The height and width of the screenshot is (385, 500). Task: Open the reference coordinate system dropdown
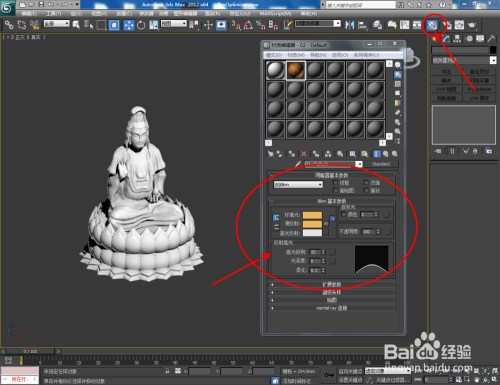174,23
